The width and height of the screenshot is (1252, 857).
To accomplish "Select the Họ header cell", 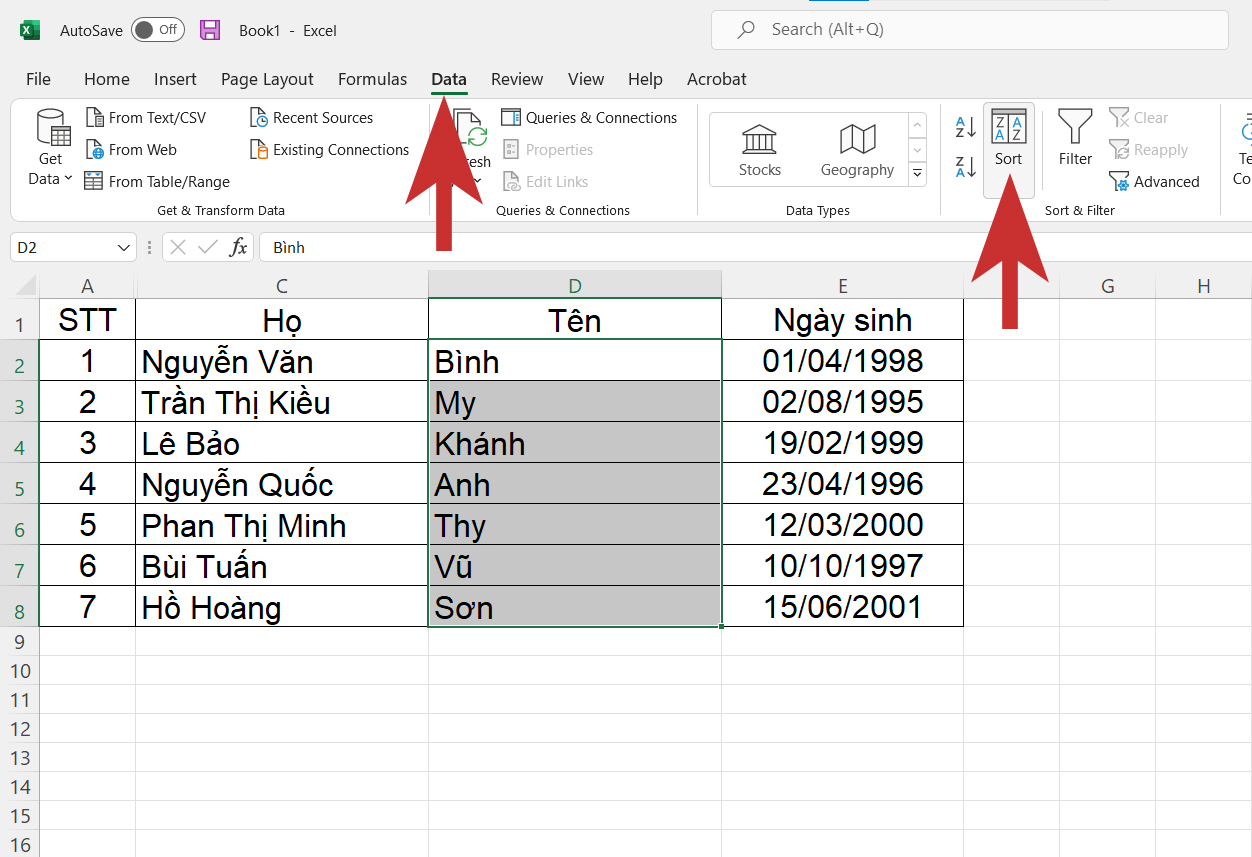I will pyautogui.click(x=282, y=319).
